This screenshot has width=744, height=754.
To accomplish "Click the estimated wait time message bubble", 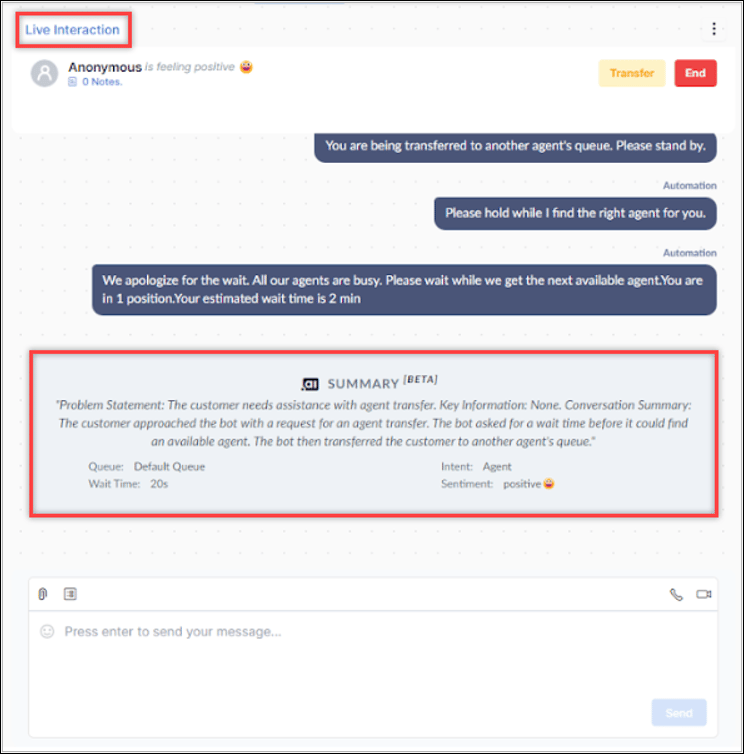I will (x=404, y=290).
